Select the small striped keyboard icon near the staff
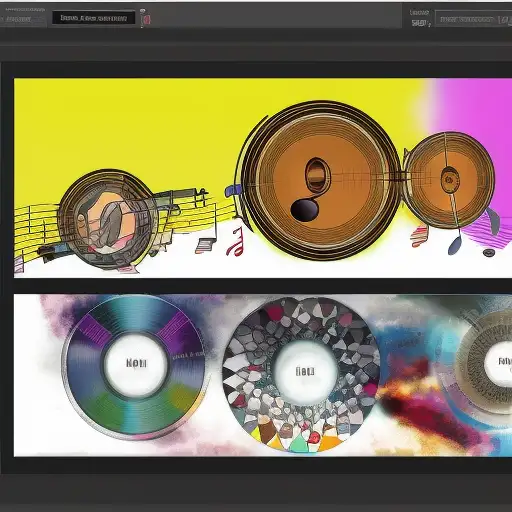Image resolution: width=512 pixels, height=512 pixels. tap(204, 246)
